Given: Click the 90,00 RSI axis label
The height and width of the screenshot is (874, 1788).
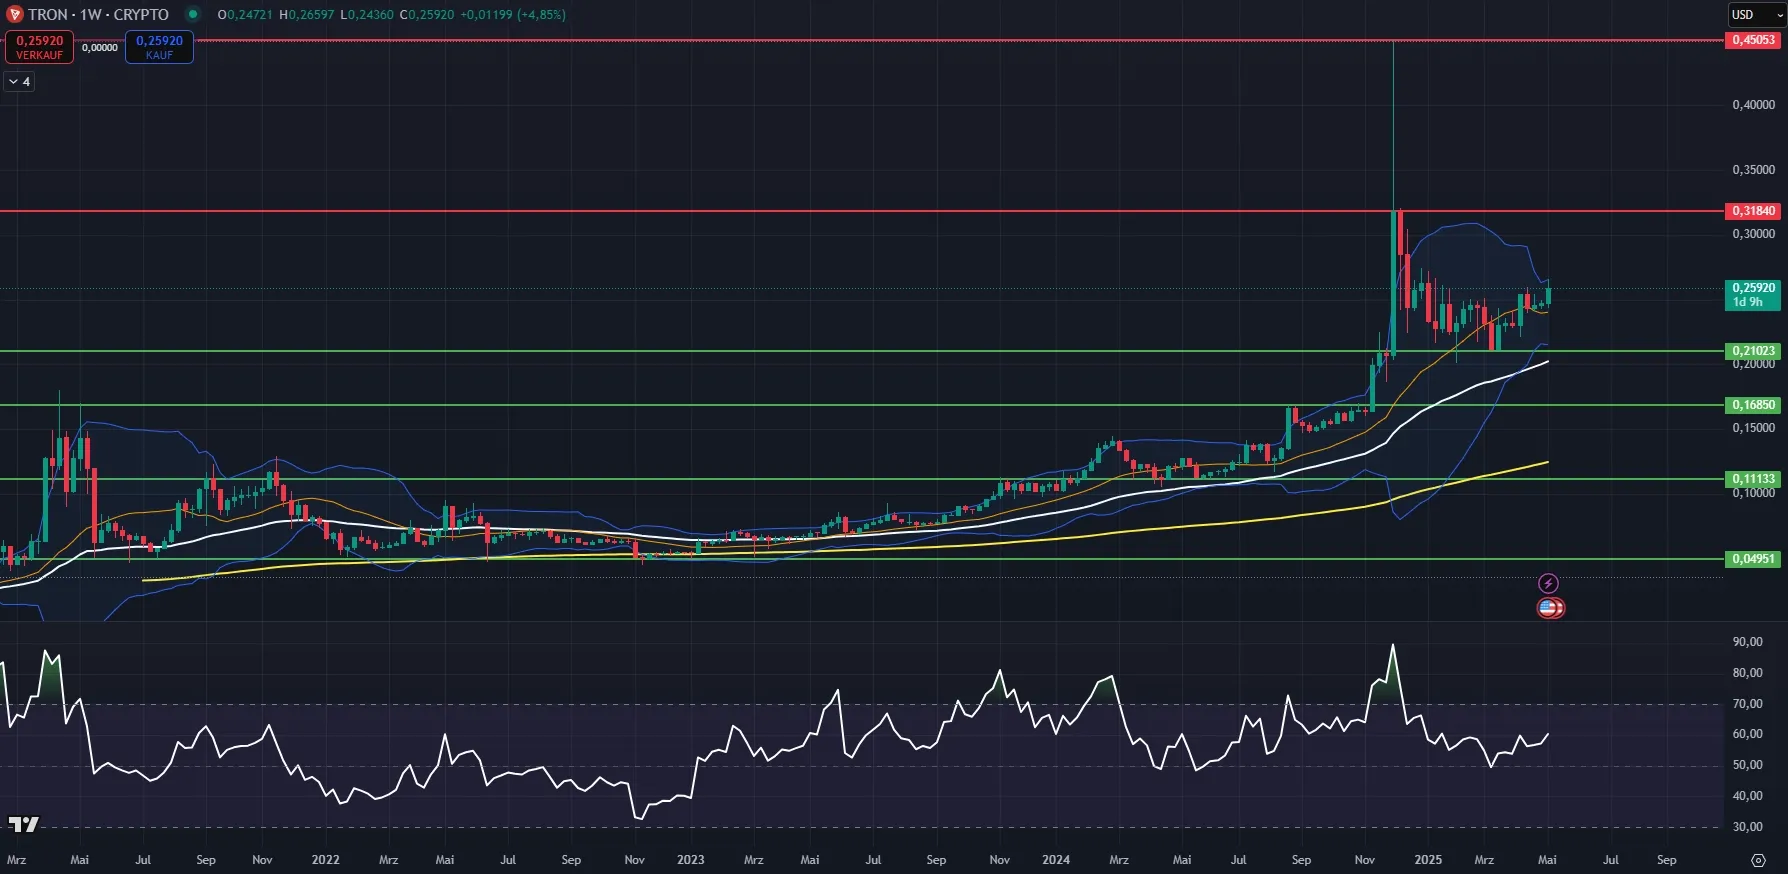Looking at the screenshot, I should coord(1747,642).
